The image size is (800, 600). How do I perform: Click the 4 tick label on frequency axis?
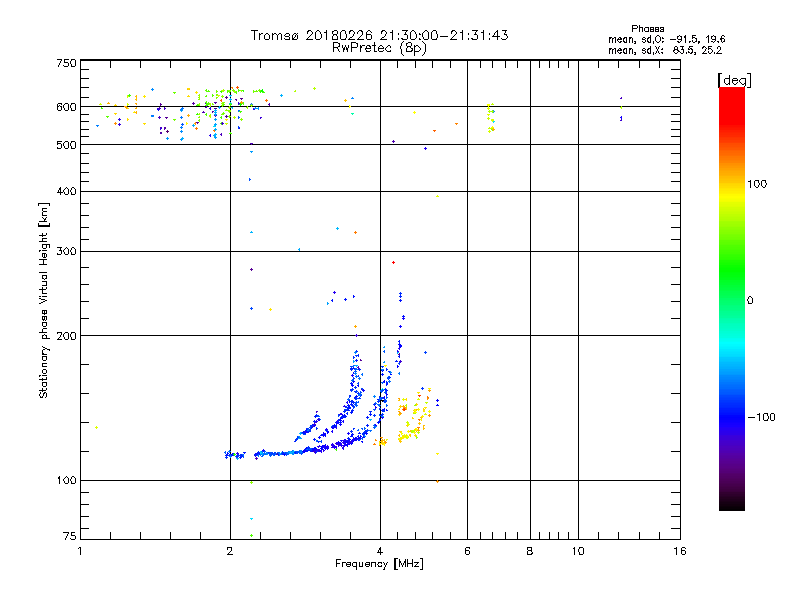(x=380, y=551)
